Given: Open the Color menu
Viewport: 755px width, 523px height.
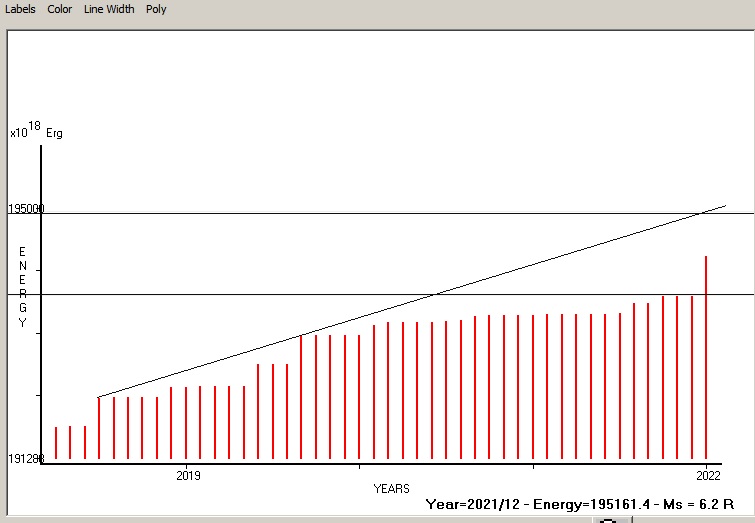Looking at the screenshot, I should [x=60, y=9].
